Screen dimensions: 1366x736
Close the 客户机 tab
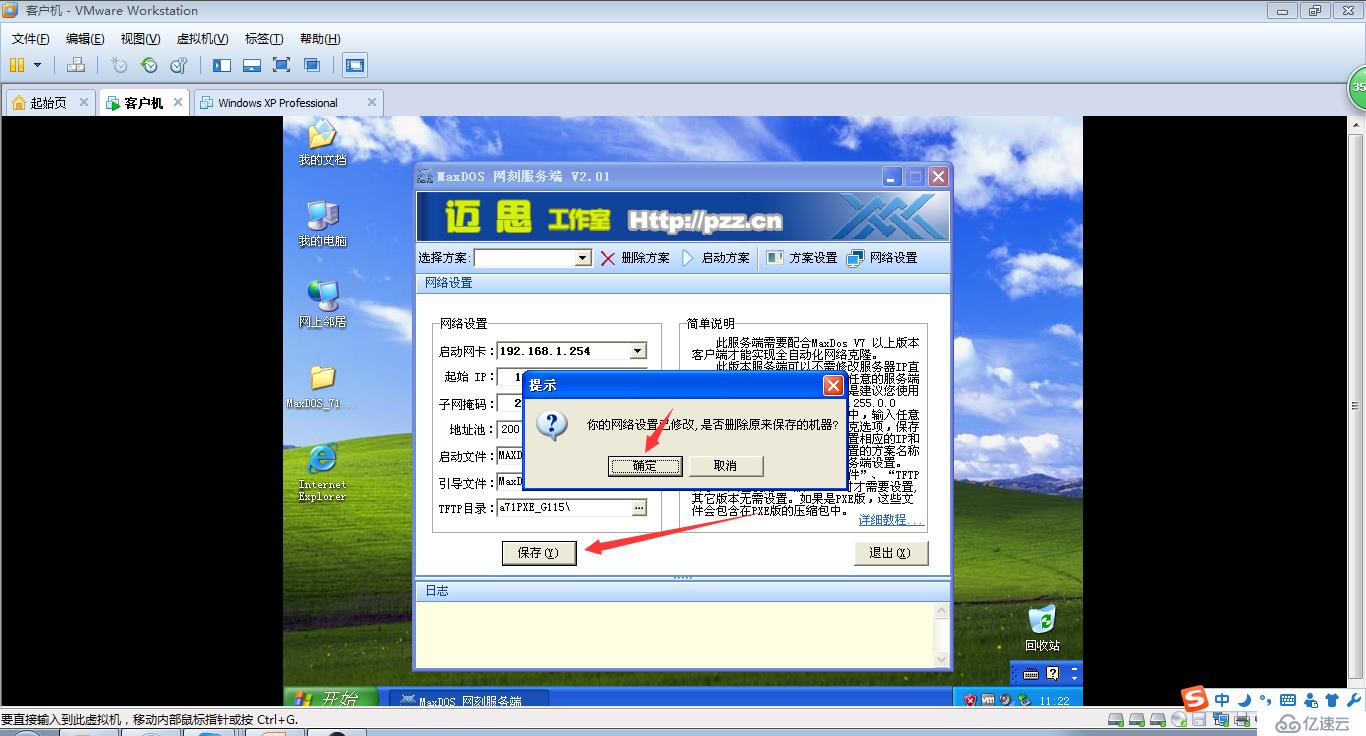[x=178, y=102]
